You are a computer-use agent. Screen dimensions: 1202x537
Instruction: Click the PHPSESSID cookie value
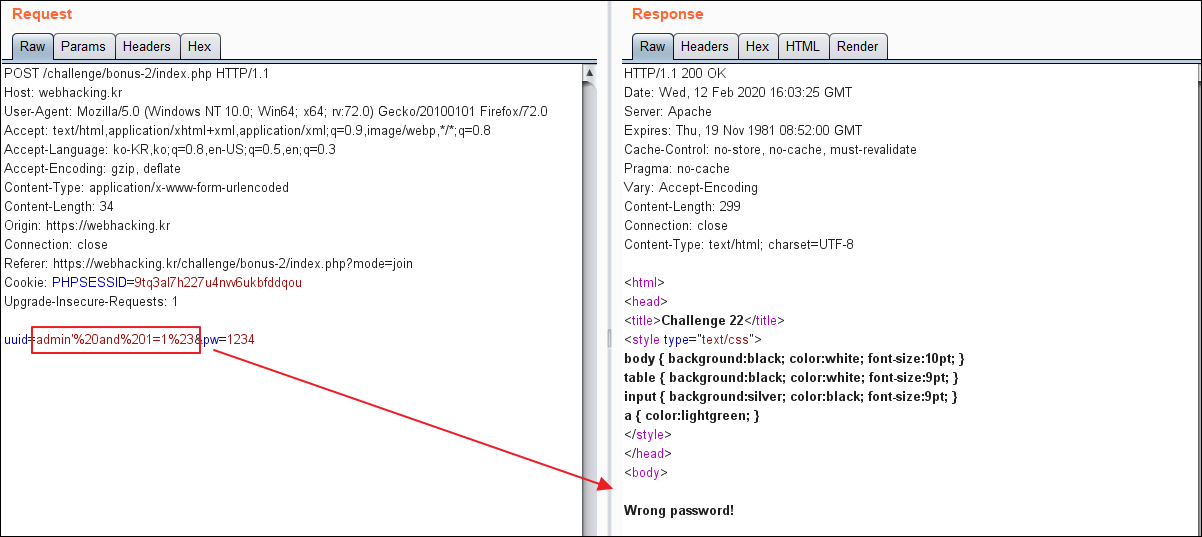coord(218,283)
